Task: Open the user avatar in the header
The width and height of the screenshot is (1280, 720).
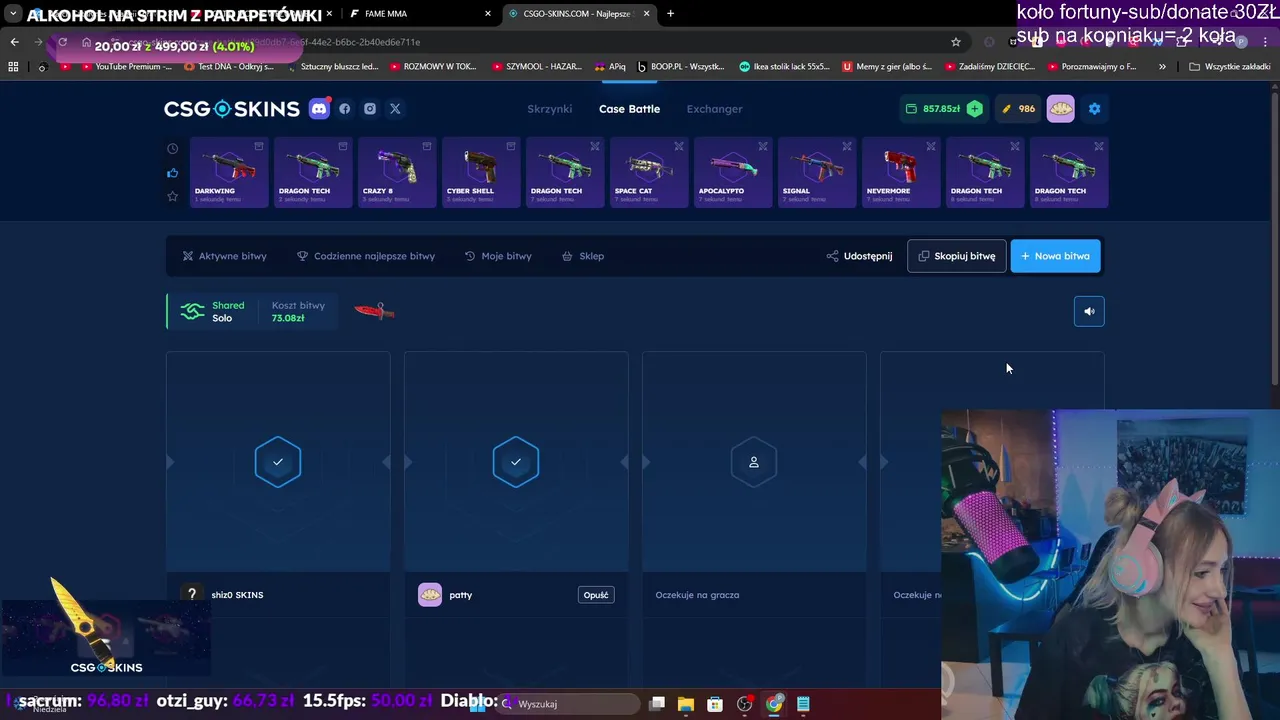Action: click(1061, 109)
